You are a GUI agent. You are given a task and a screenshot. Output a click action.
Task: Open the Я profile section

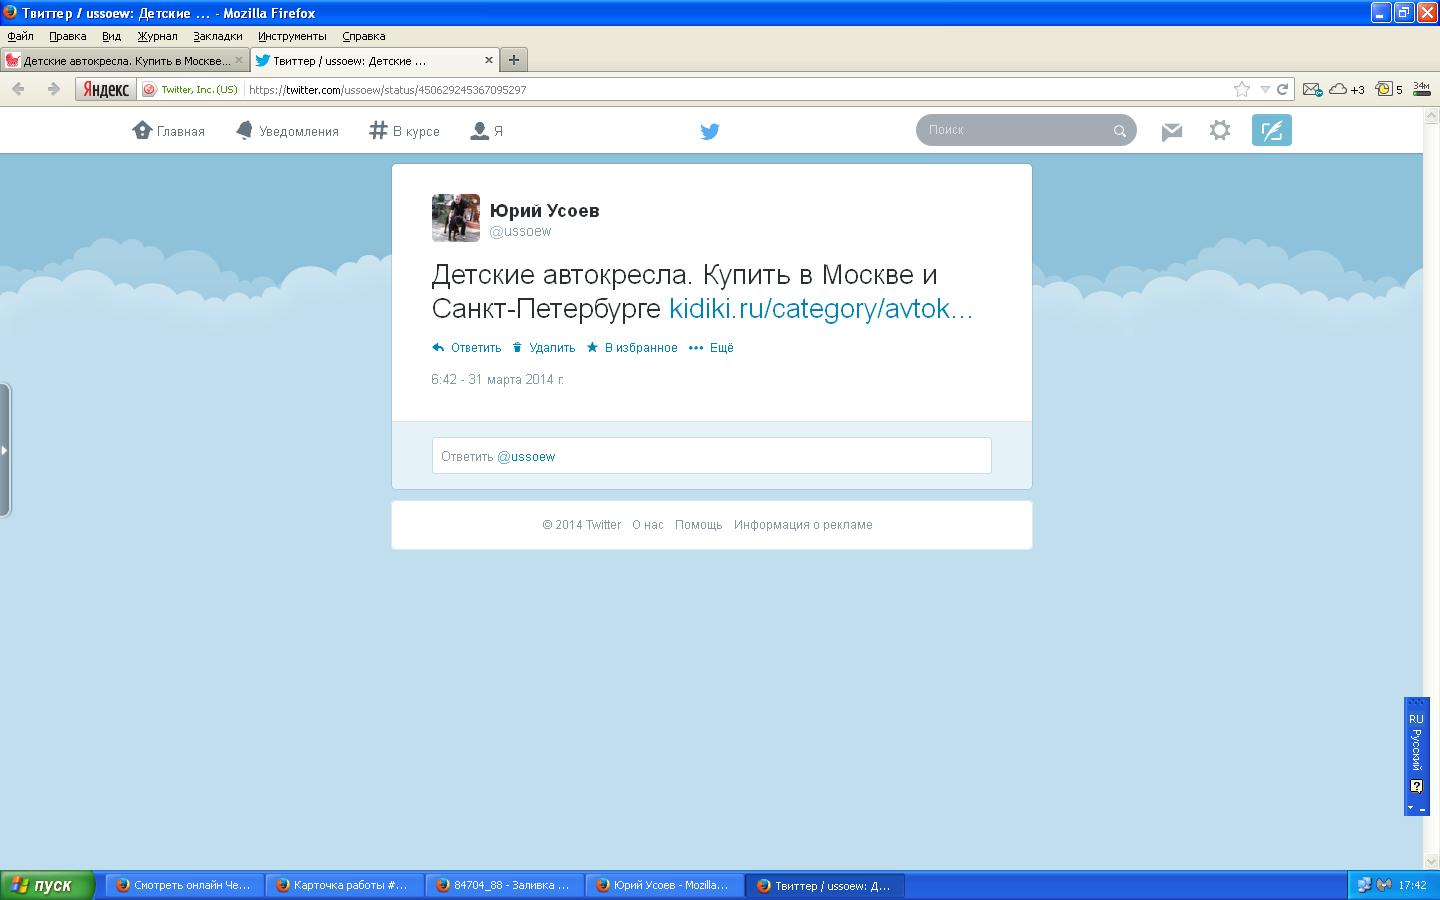486,131
